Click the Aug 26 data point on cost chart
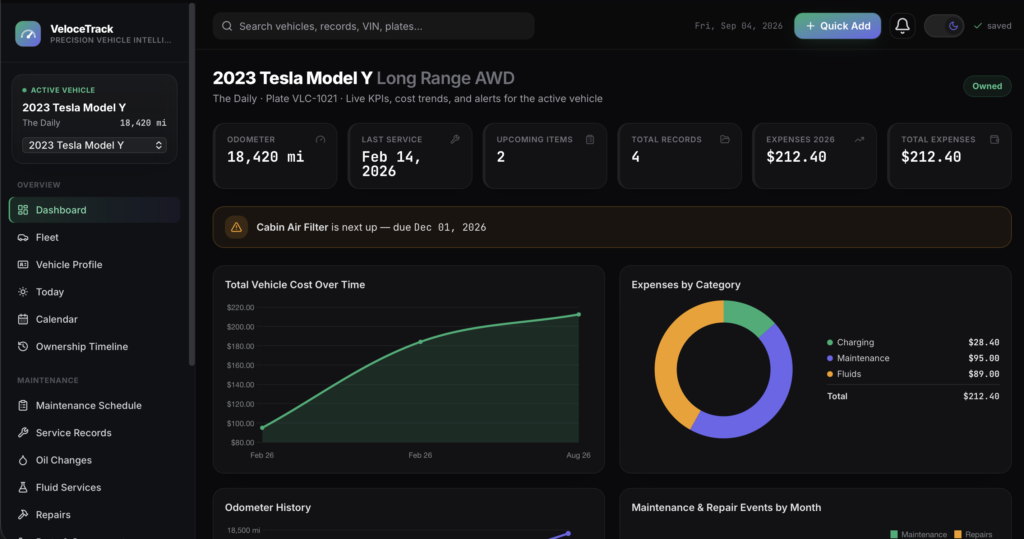Image resolution: width=1024 pixels, height=539 pixels. pyautogui.click(x=579, y=315)
